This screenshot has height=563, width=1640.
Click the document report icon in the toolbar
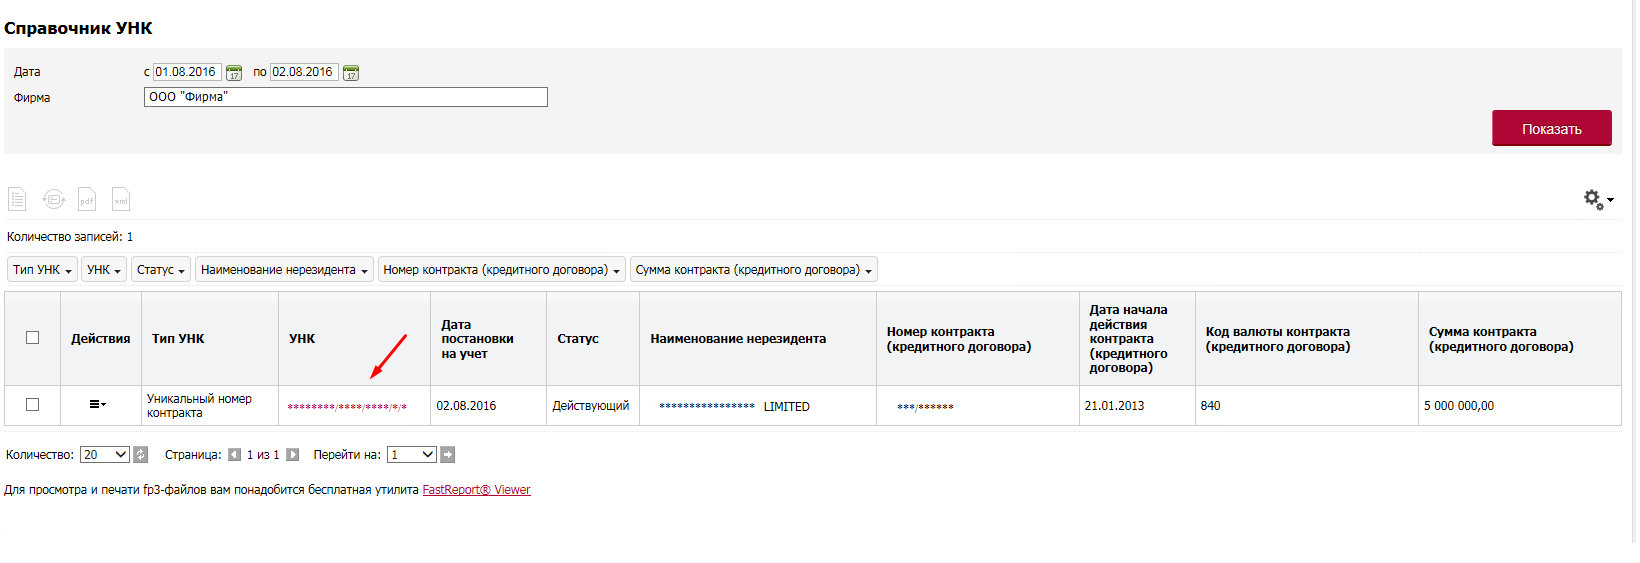click(17, 199)
